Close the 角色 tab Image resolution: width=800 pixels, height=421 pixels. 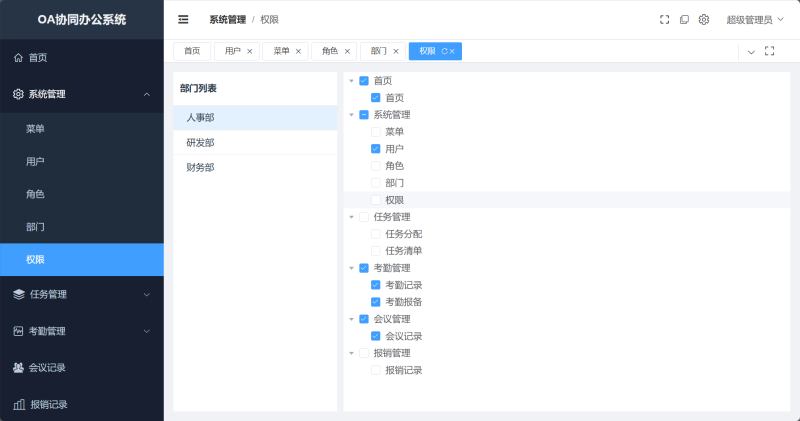pos(347,51)
